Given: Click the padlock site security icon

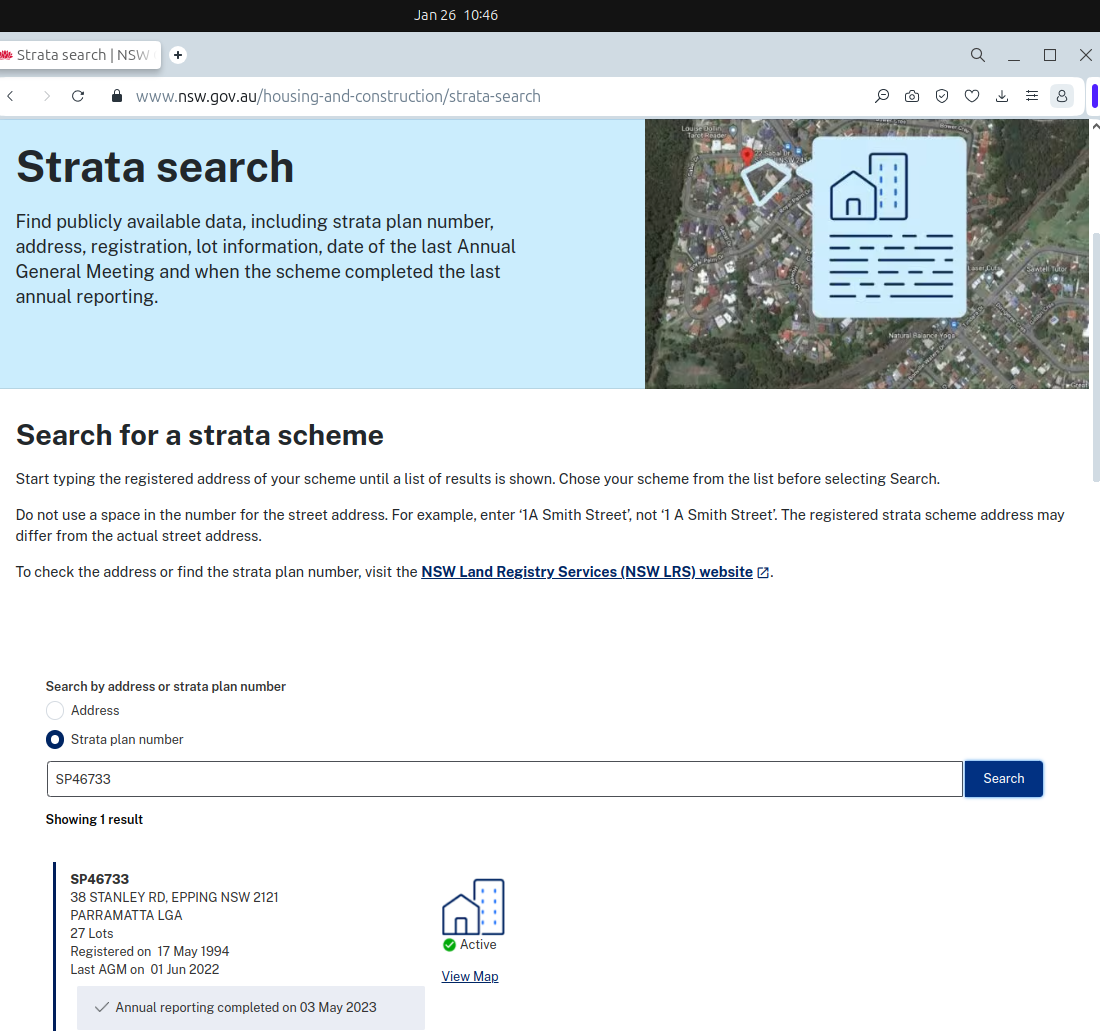Looking at the screenshot, I should [116, 96].
